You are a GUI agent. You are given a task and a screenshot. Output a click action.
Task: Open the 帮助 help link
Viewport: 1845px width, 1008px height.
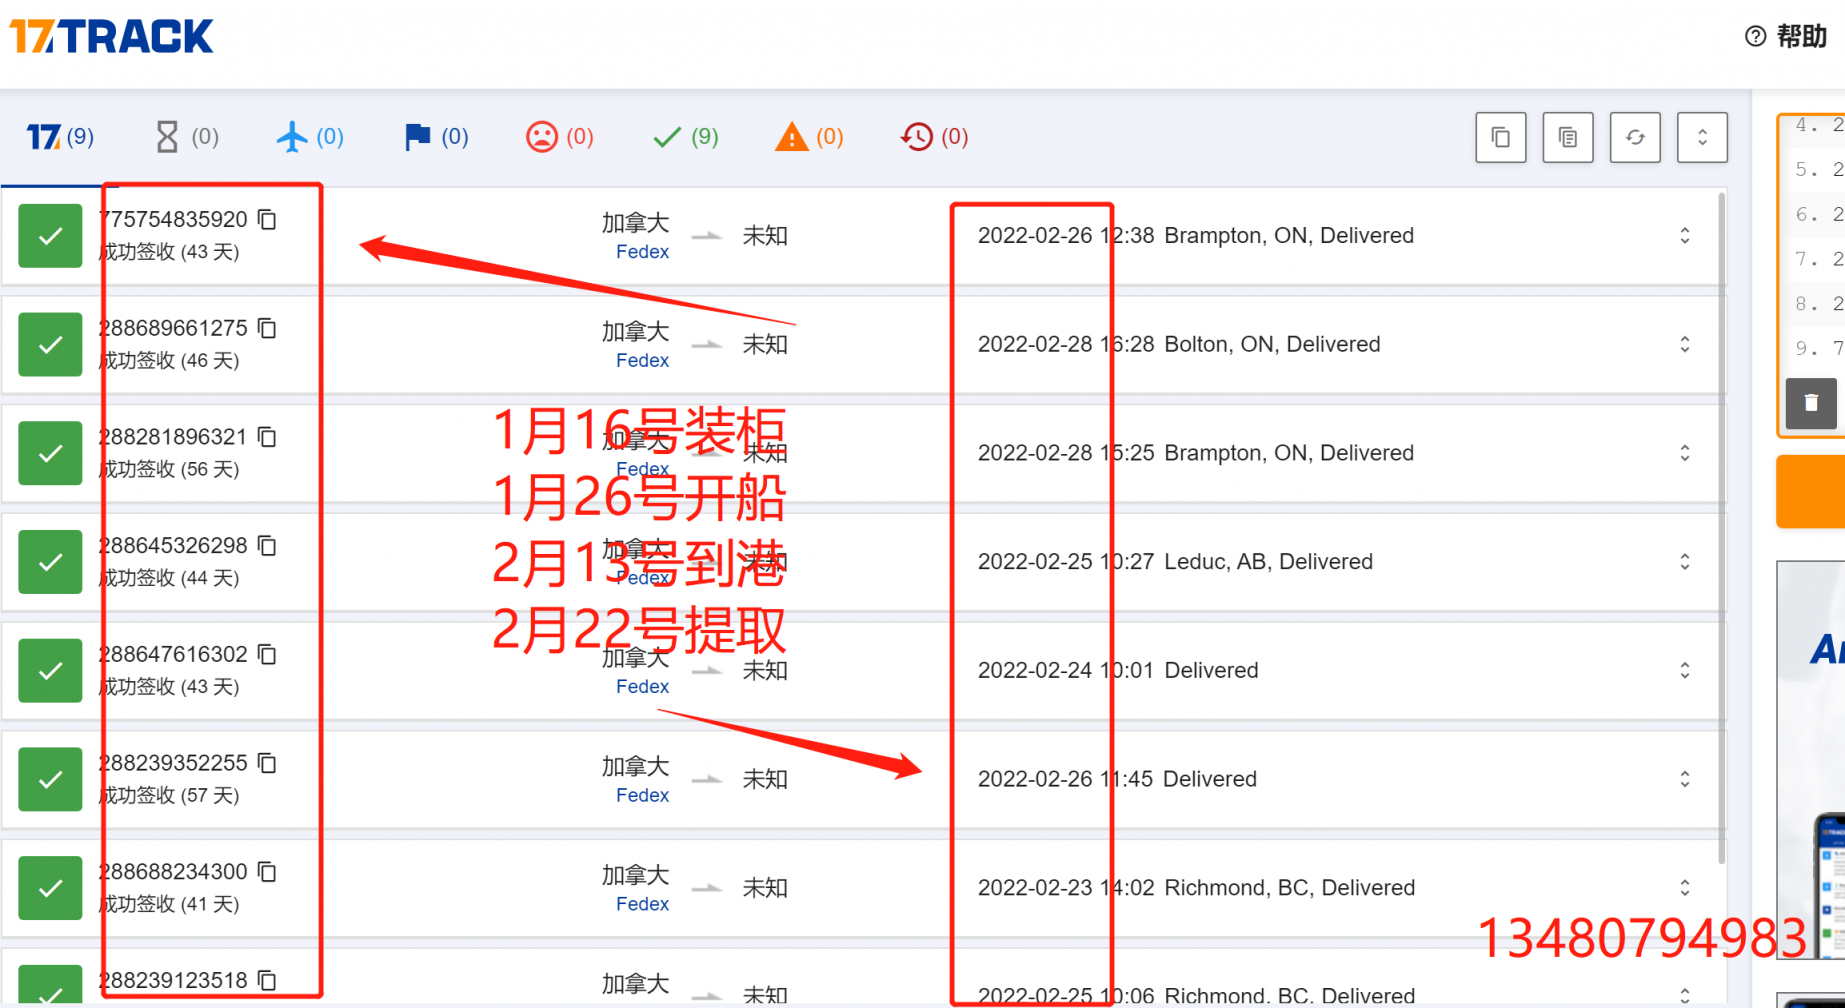pyautogui.click(x=1787, y=37)
